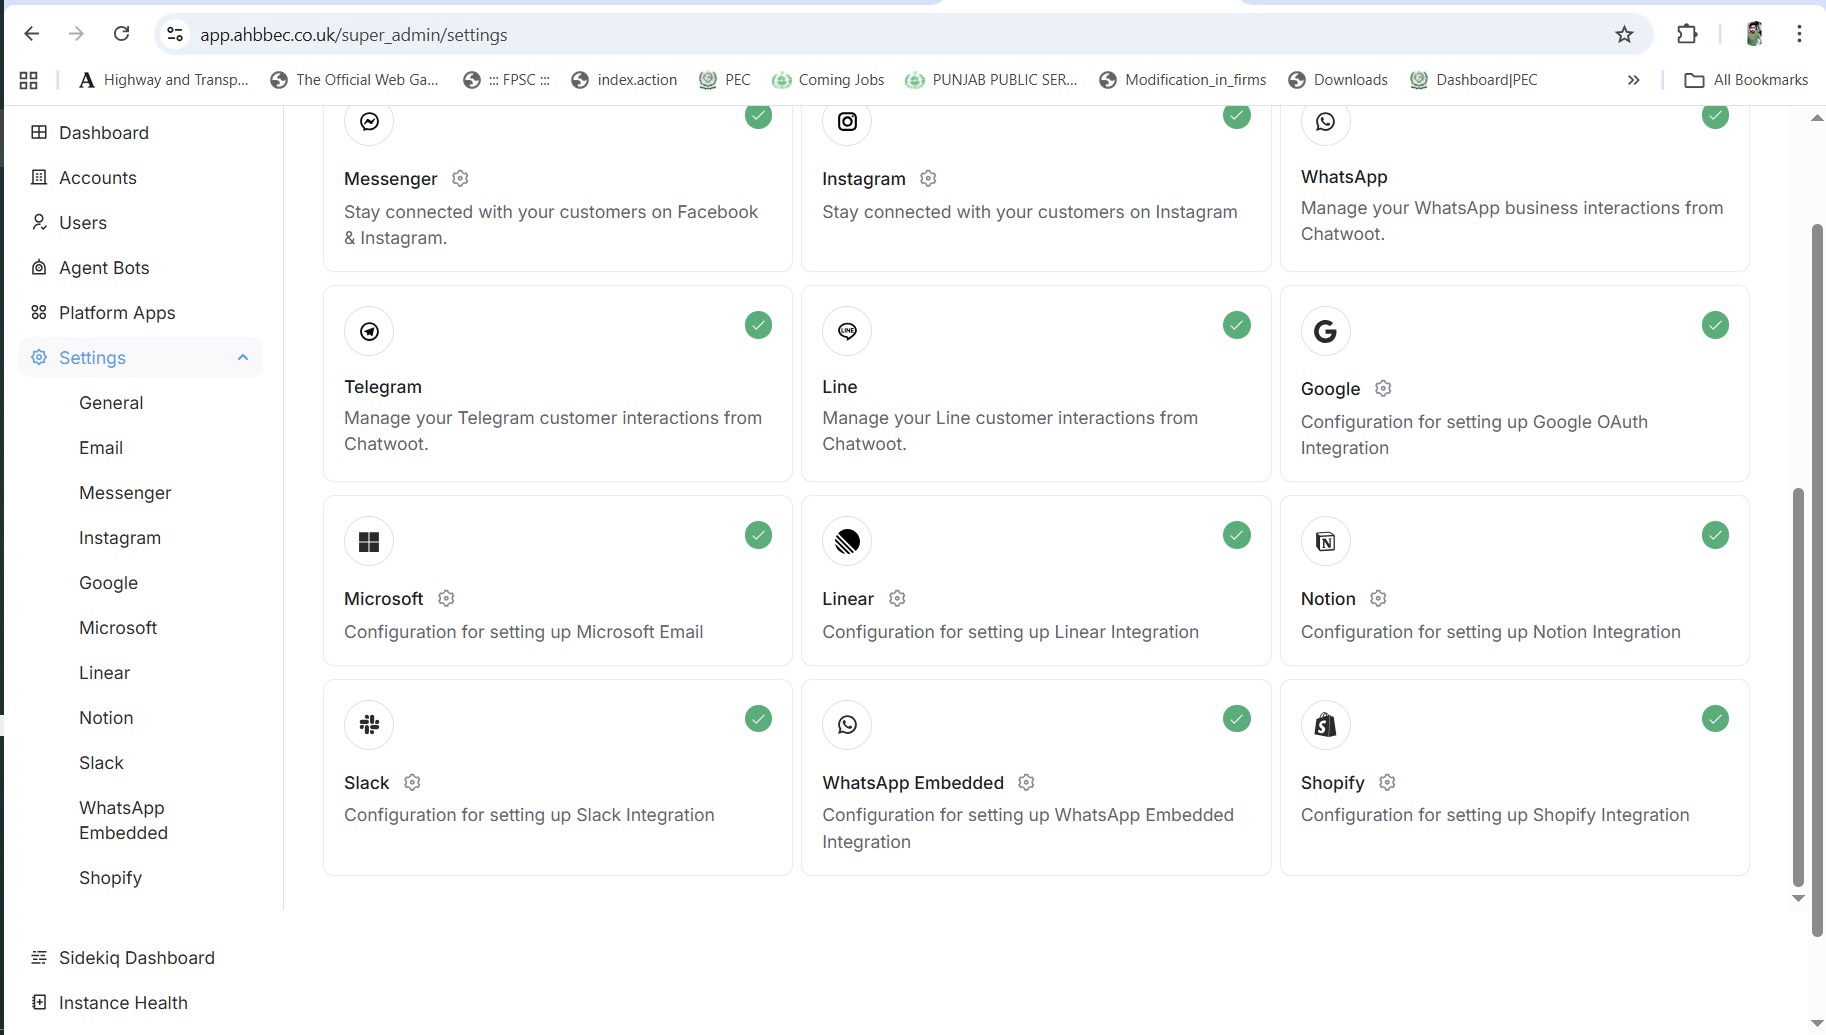The height and width of the screenshot is (1035, 1826).
Task: Click the Messenger card gear icon
Action: (x=460, y=178)
